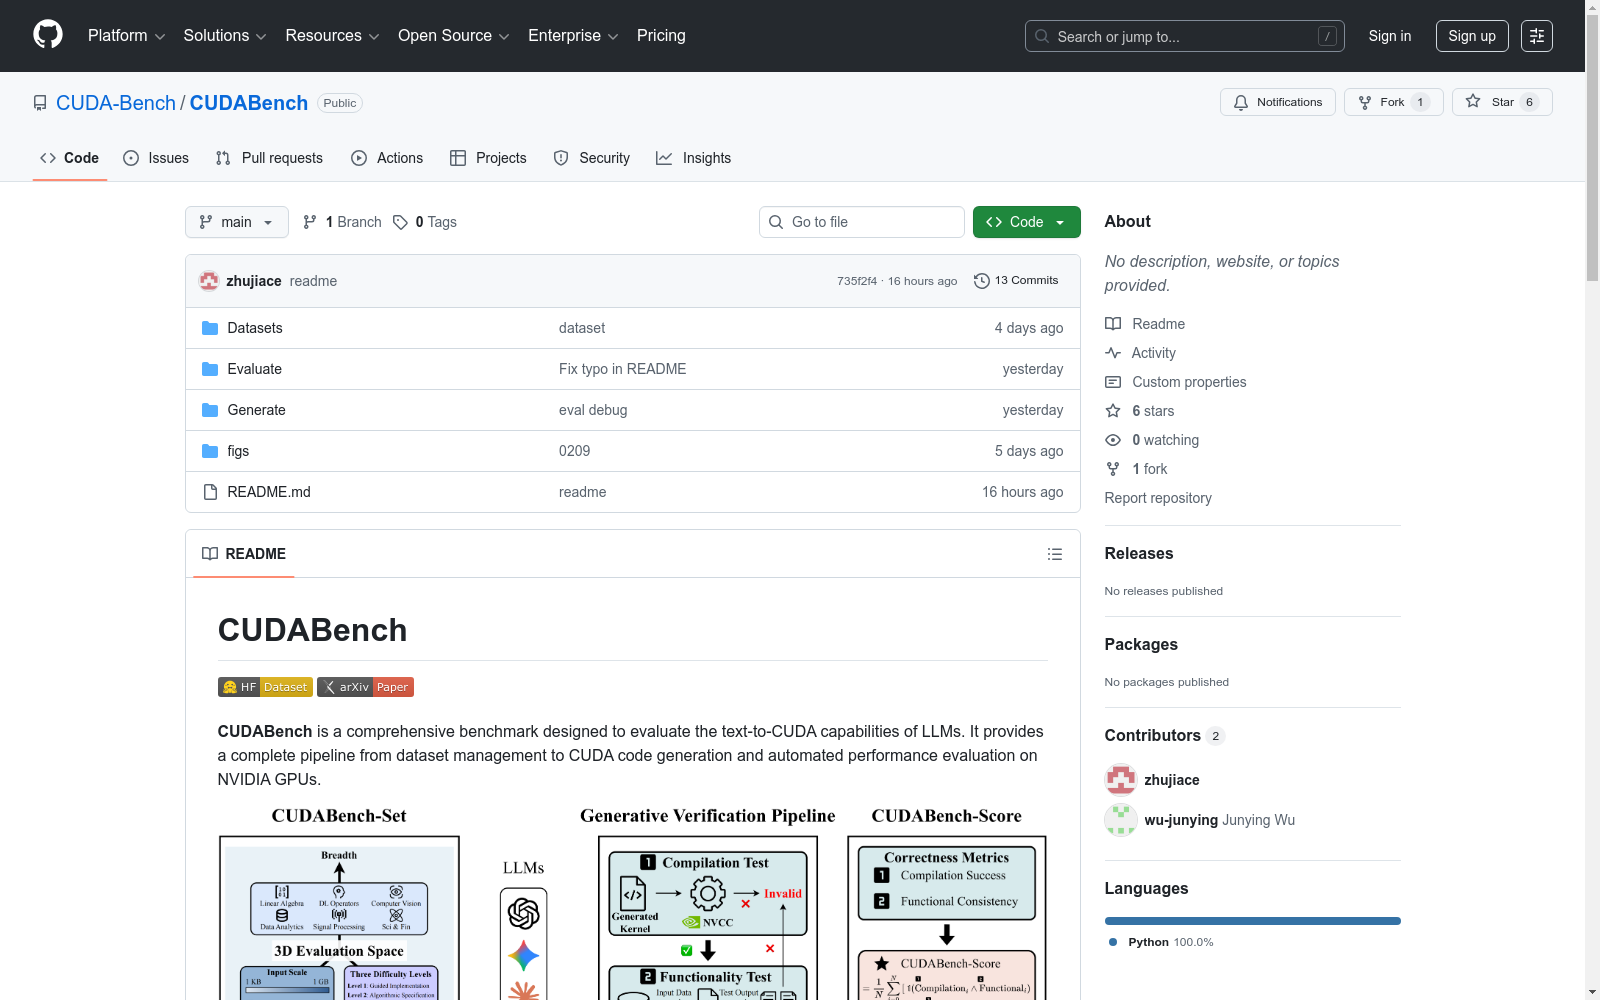Click the book icon next to Readme link
This screenshot has width=1600, height=1000.
coord(1113,324)
